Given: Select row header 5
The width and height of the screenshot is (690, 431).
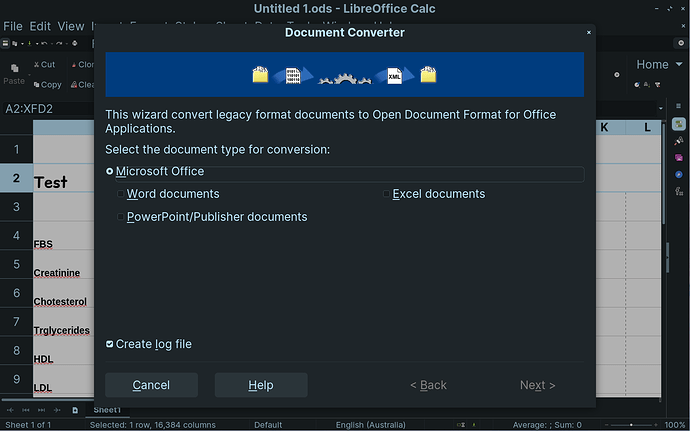Looking at the screenshot, I should pos(16,264).
